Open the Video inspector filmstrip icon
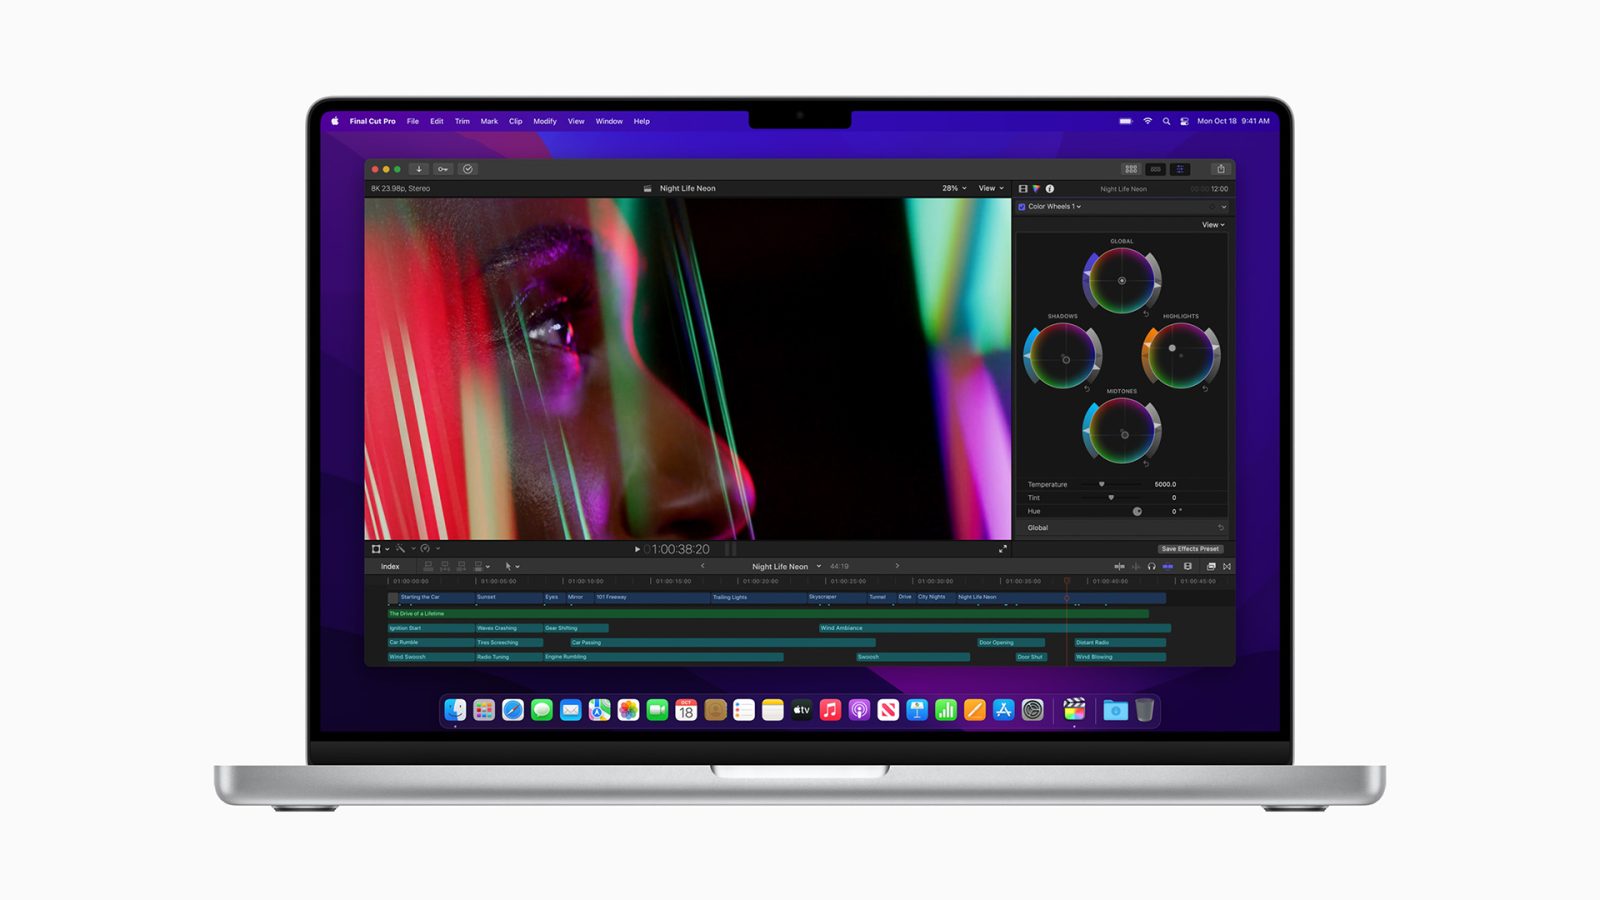 (x=1023, y=188)
